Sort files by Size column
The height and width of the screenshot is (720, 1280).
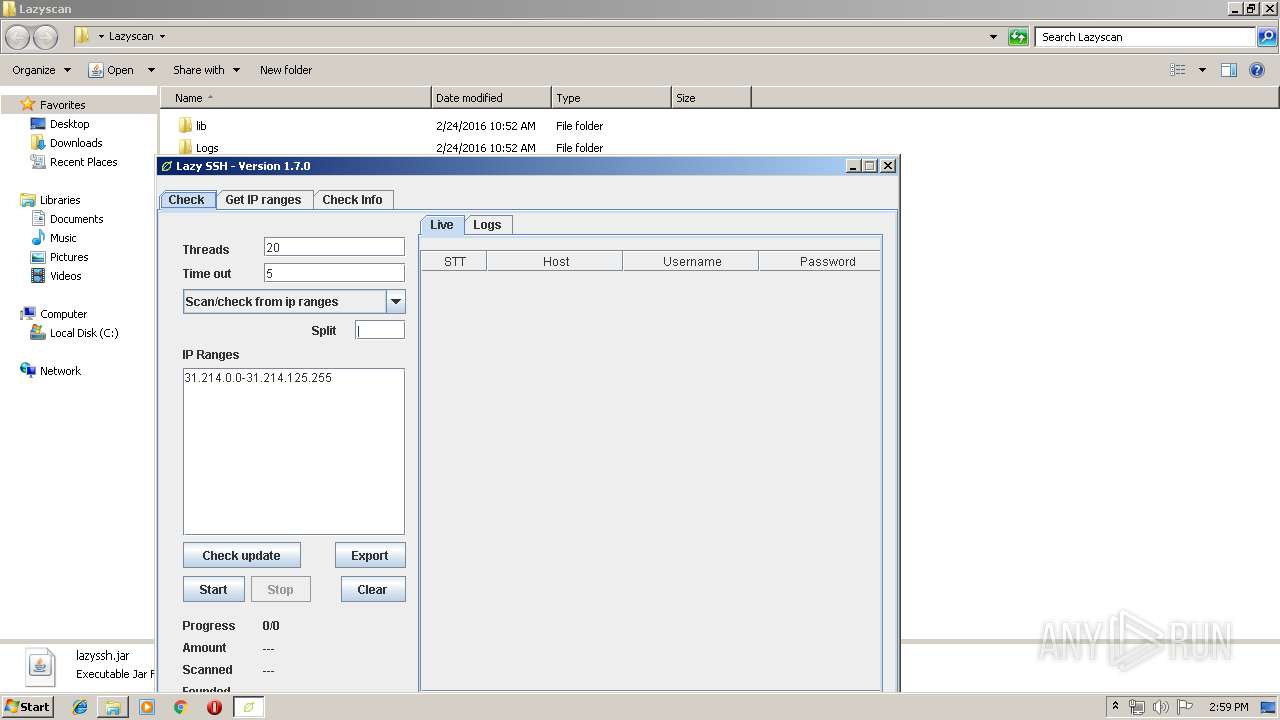(711, 98)
